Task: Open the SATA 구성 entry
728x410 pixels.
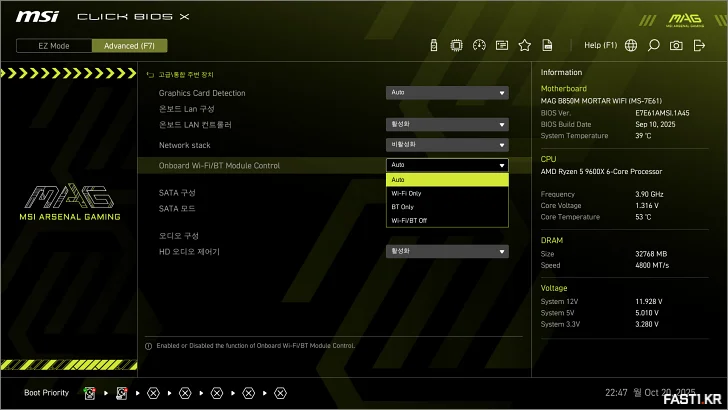Action: 177,193
